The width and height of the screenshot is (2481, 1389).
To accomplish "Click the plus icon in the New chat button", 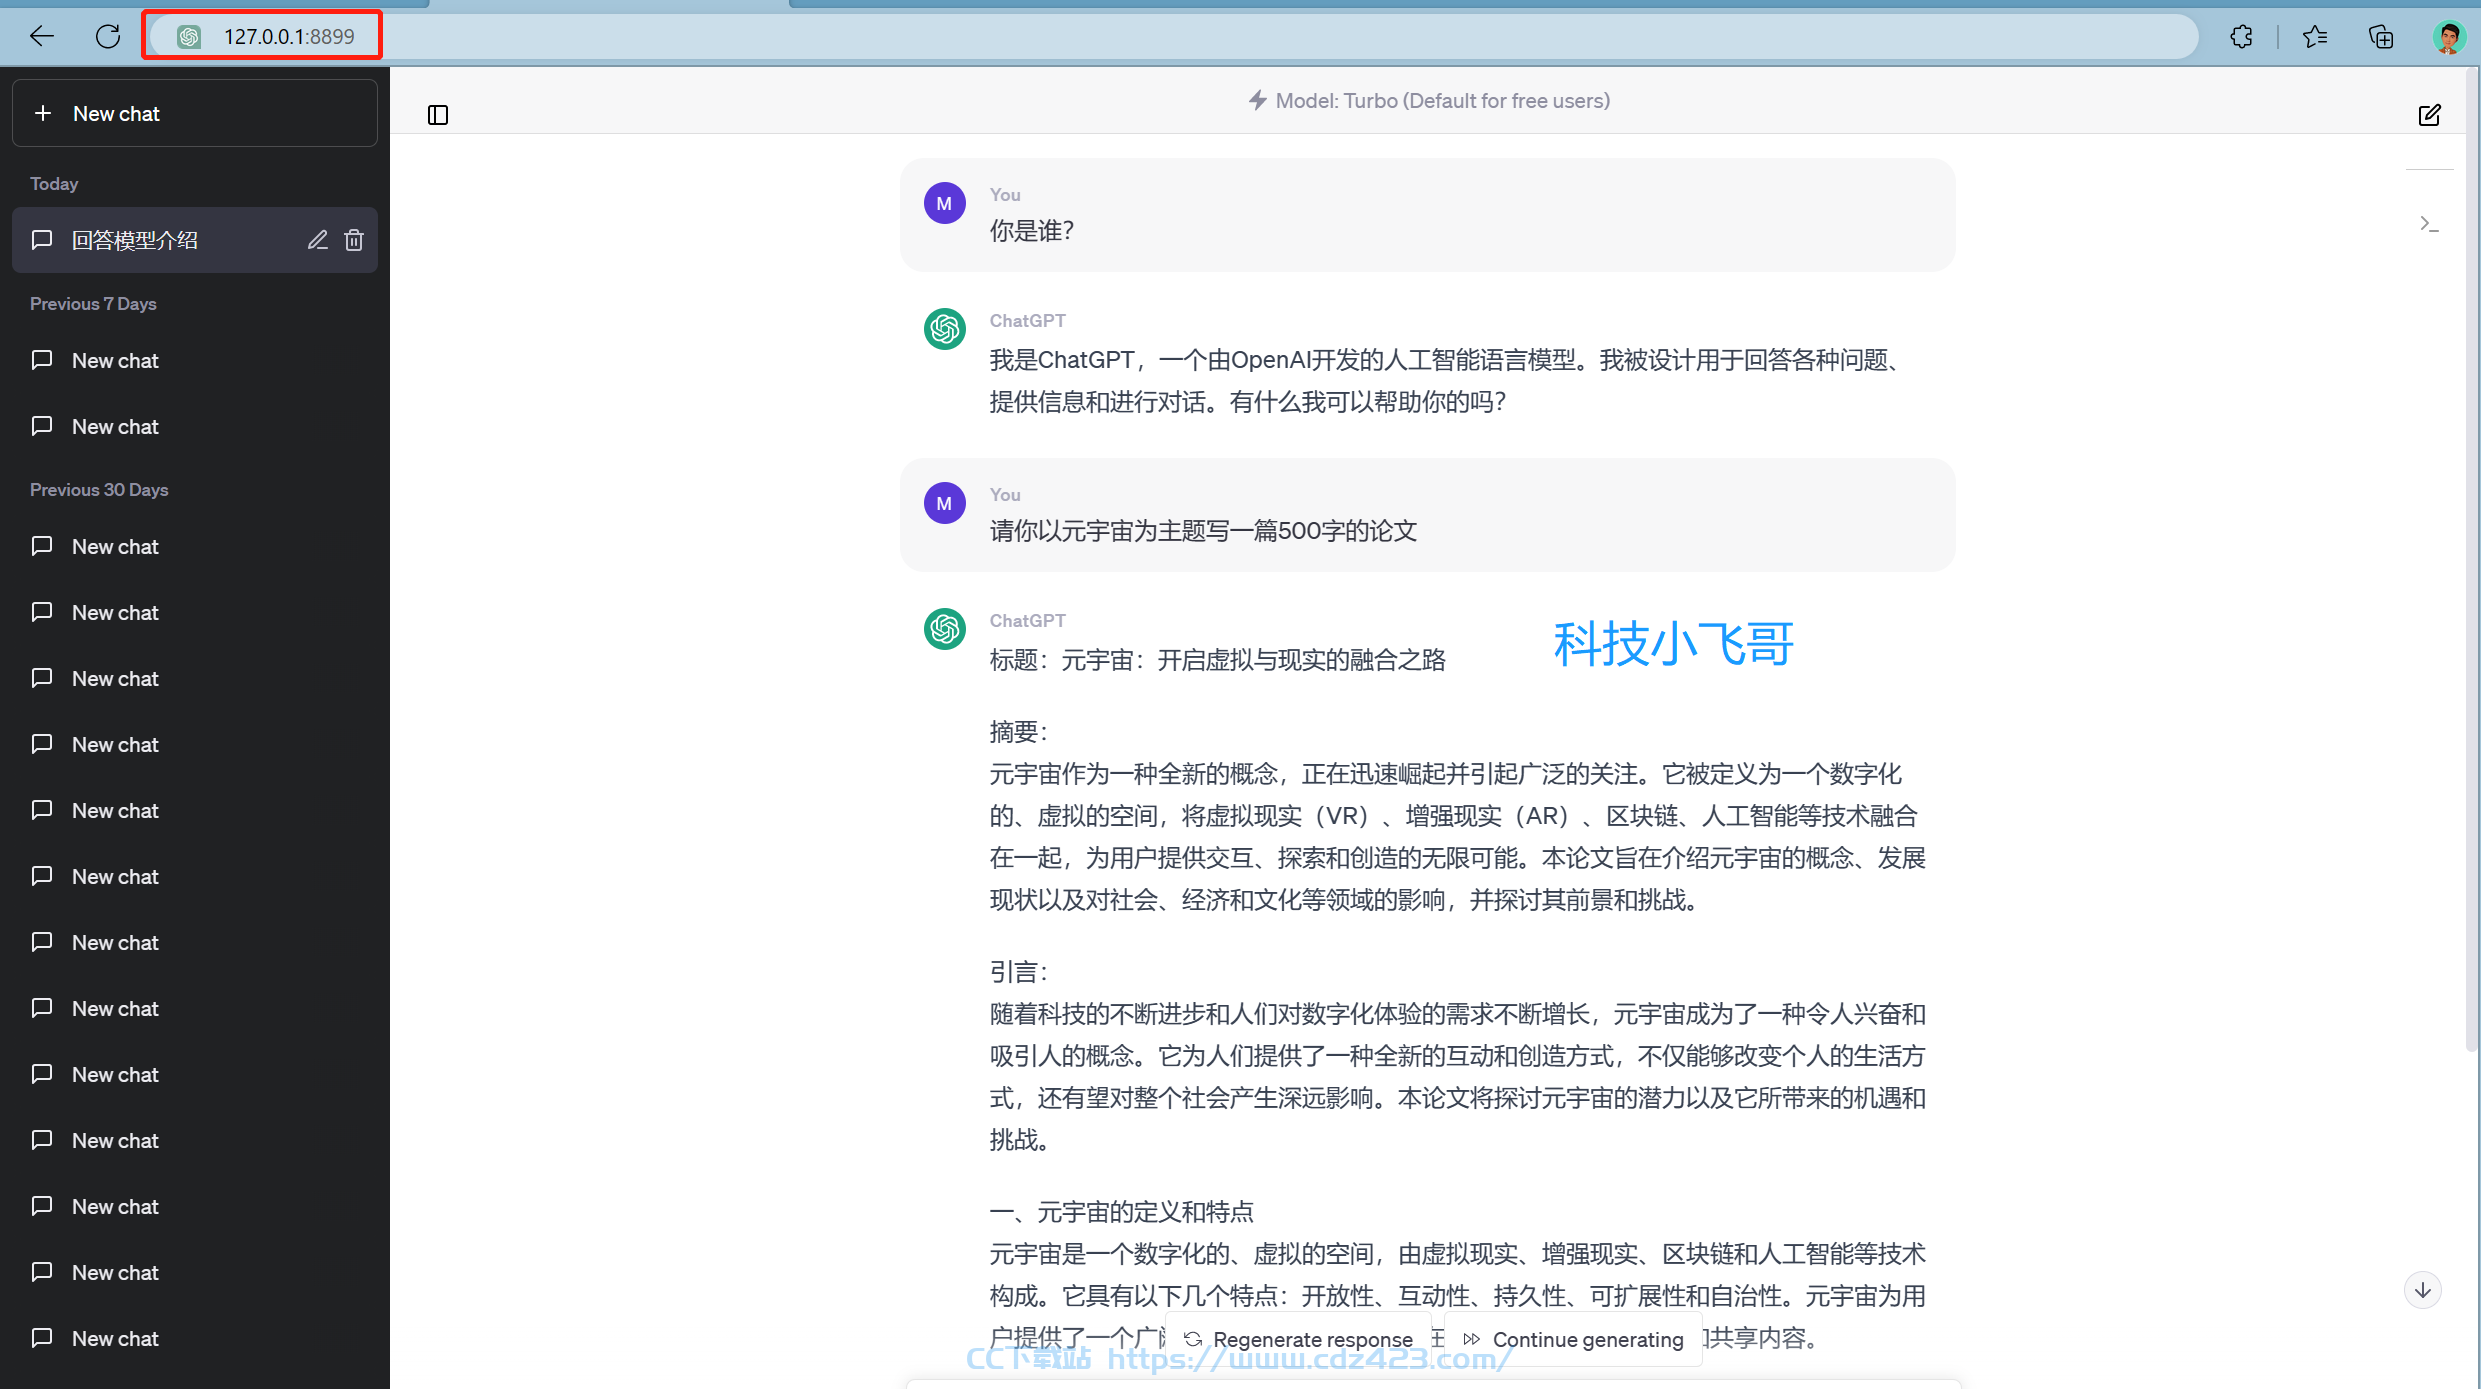I will pyautogui.click(x=42, y=113).
